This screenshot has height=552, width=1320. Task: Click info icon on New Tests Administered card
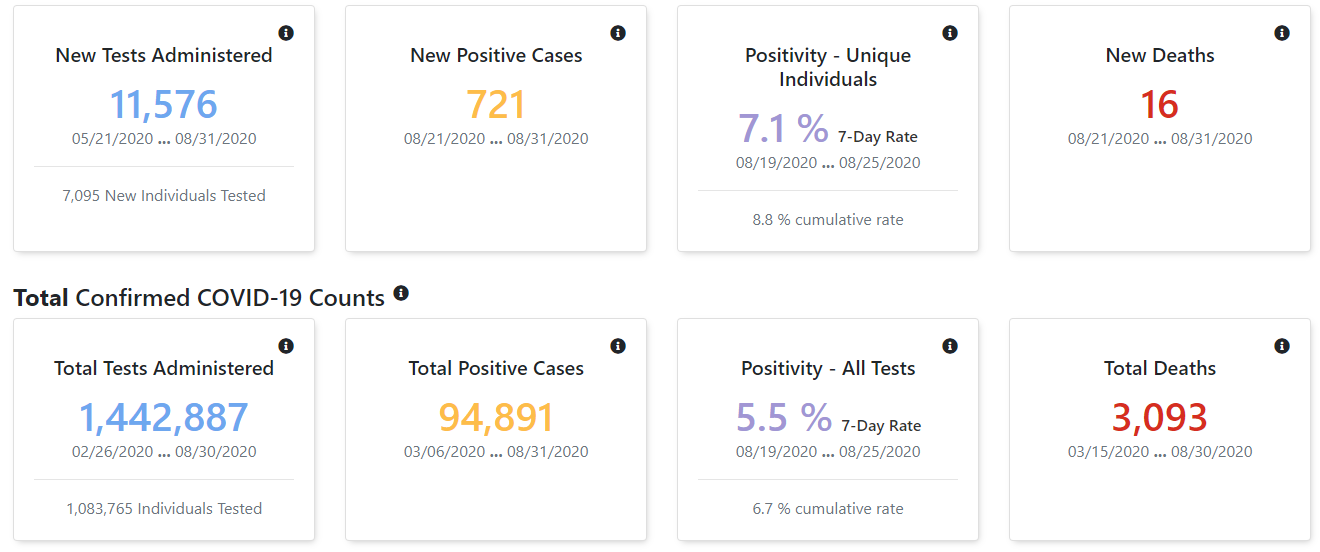[286, 33]
